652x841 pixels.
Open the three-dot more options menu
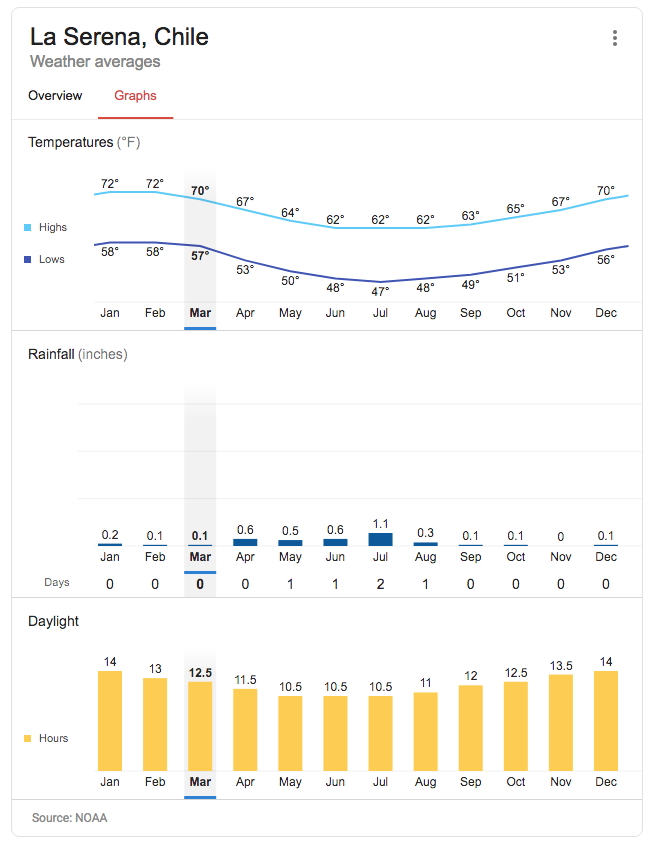615,38
